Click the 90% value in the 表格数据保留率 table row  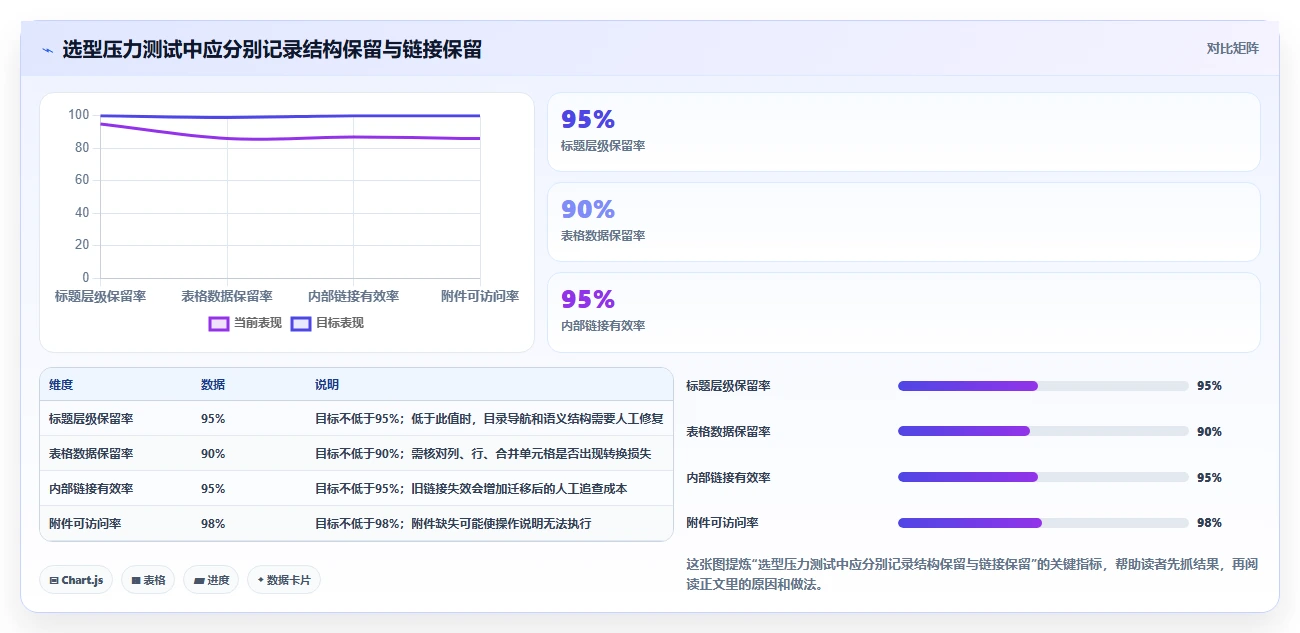pos(213,454)
